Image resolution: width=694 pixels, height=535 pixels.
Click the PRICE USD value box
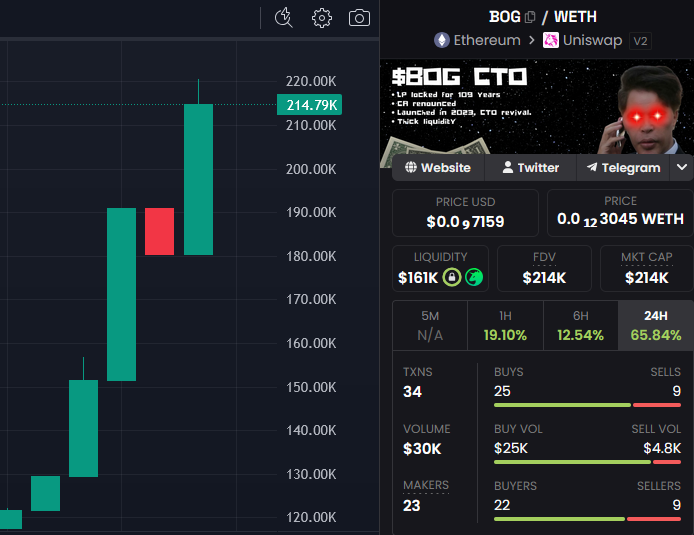(x=465, y=213)
